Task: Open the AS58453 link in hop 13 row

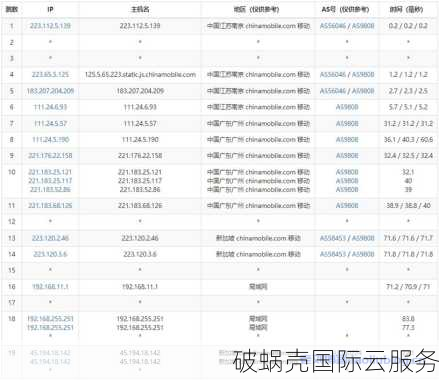Action: click(333, 238)
